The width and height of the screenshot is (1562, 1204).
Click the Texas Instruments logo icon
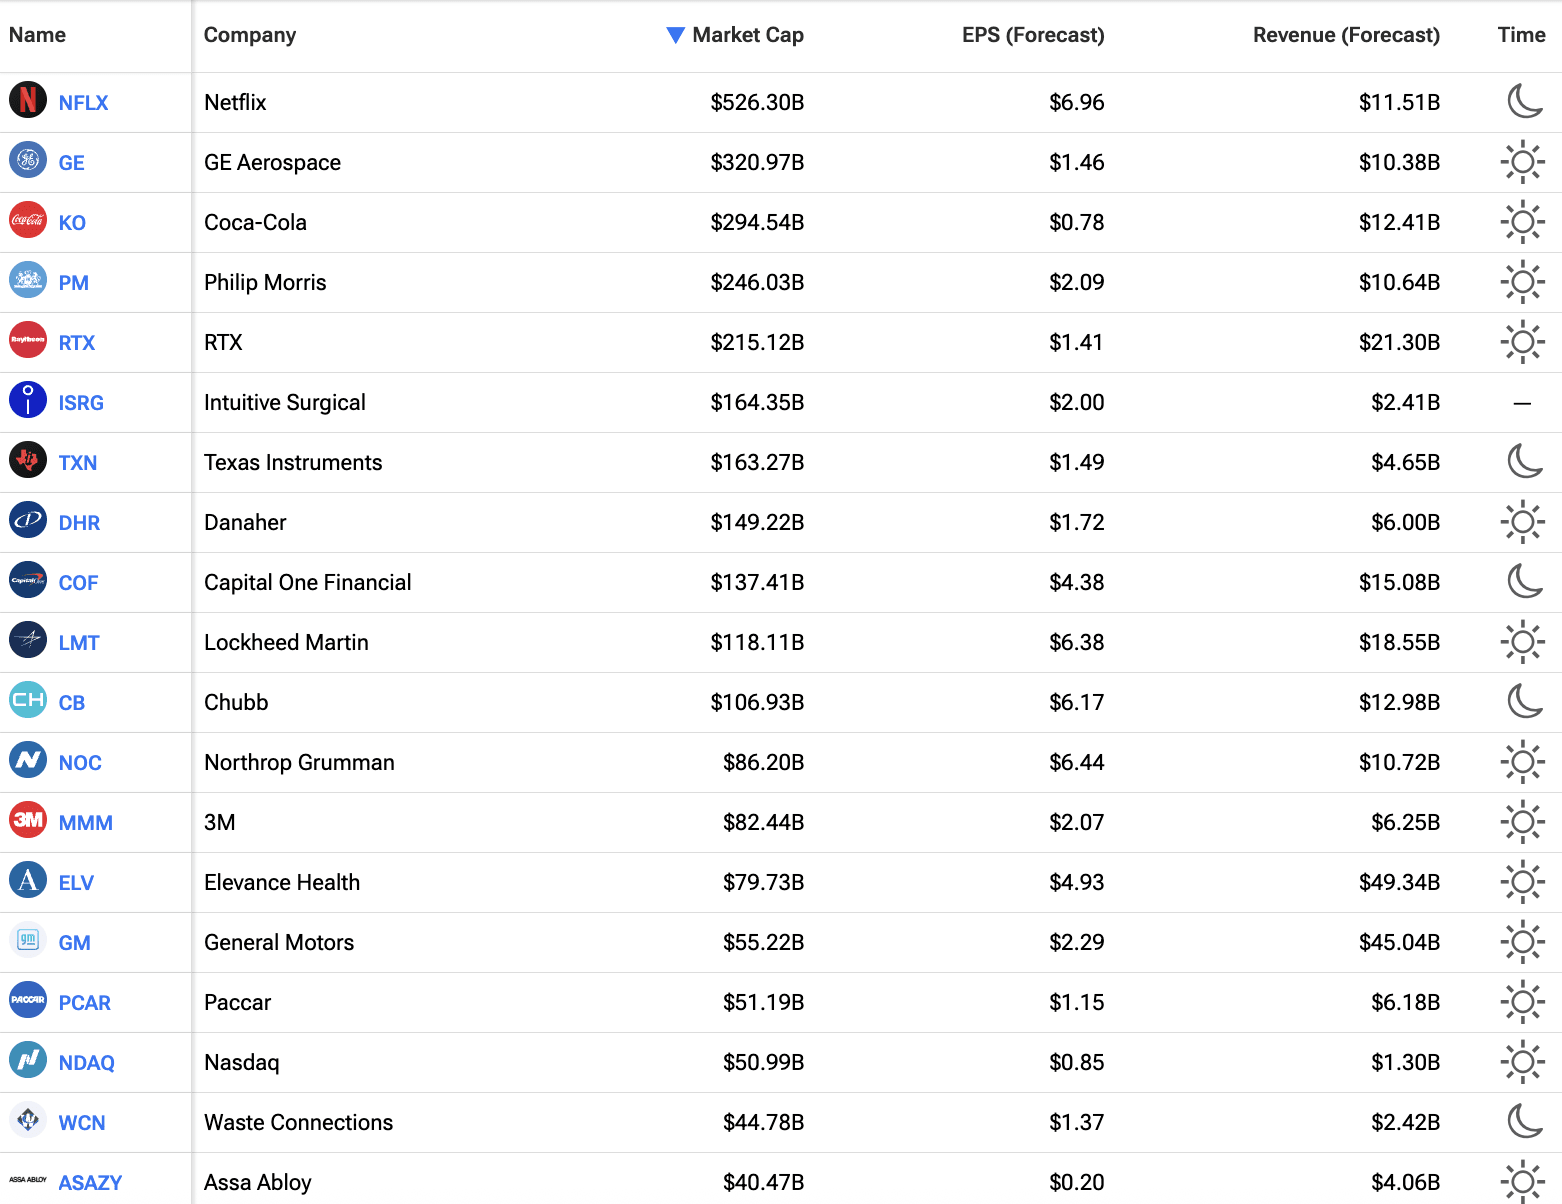click(28, 460)
